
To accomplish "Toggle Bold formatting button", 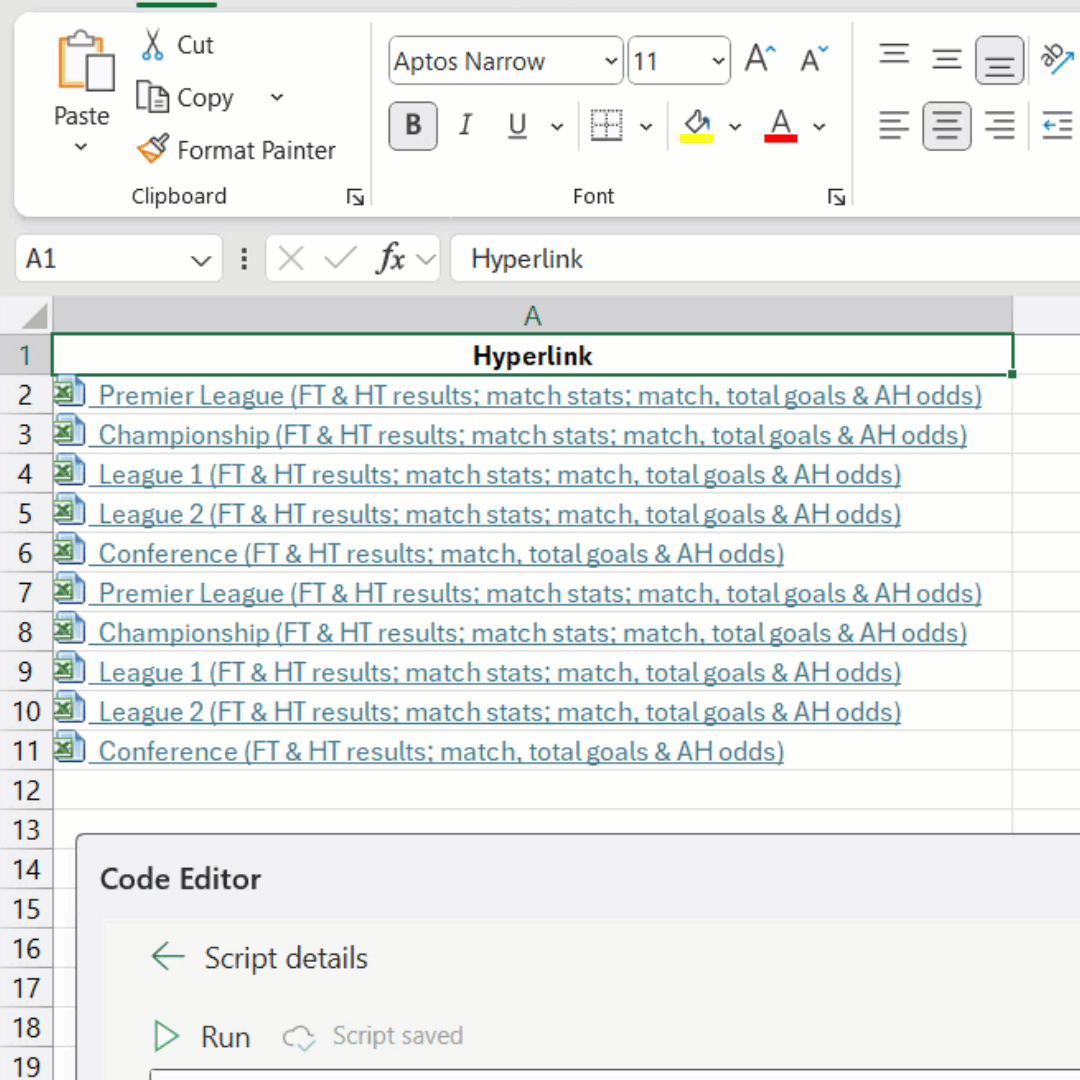I will tap(413, 126).
